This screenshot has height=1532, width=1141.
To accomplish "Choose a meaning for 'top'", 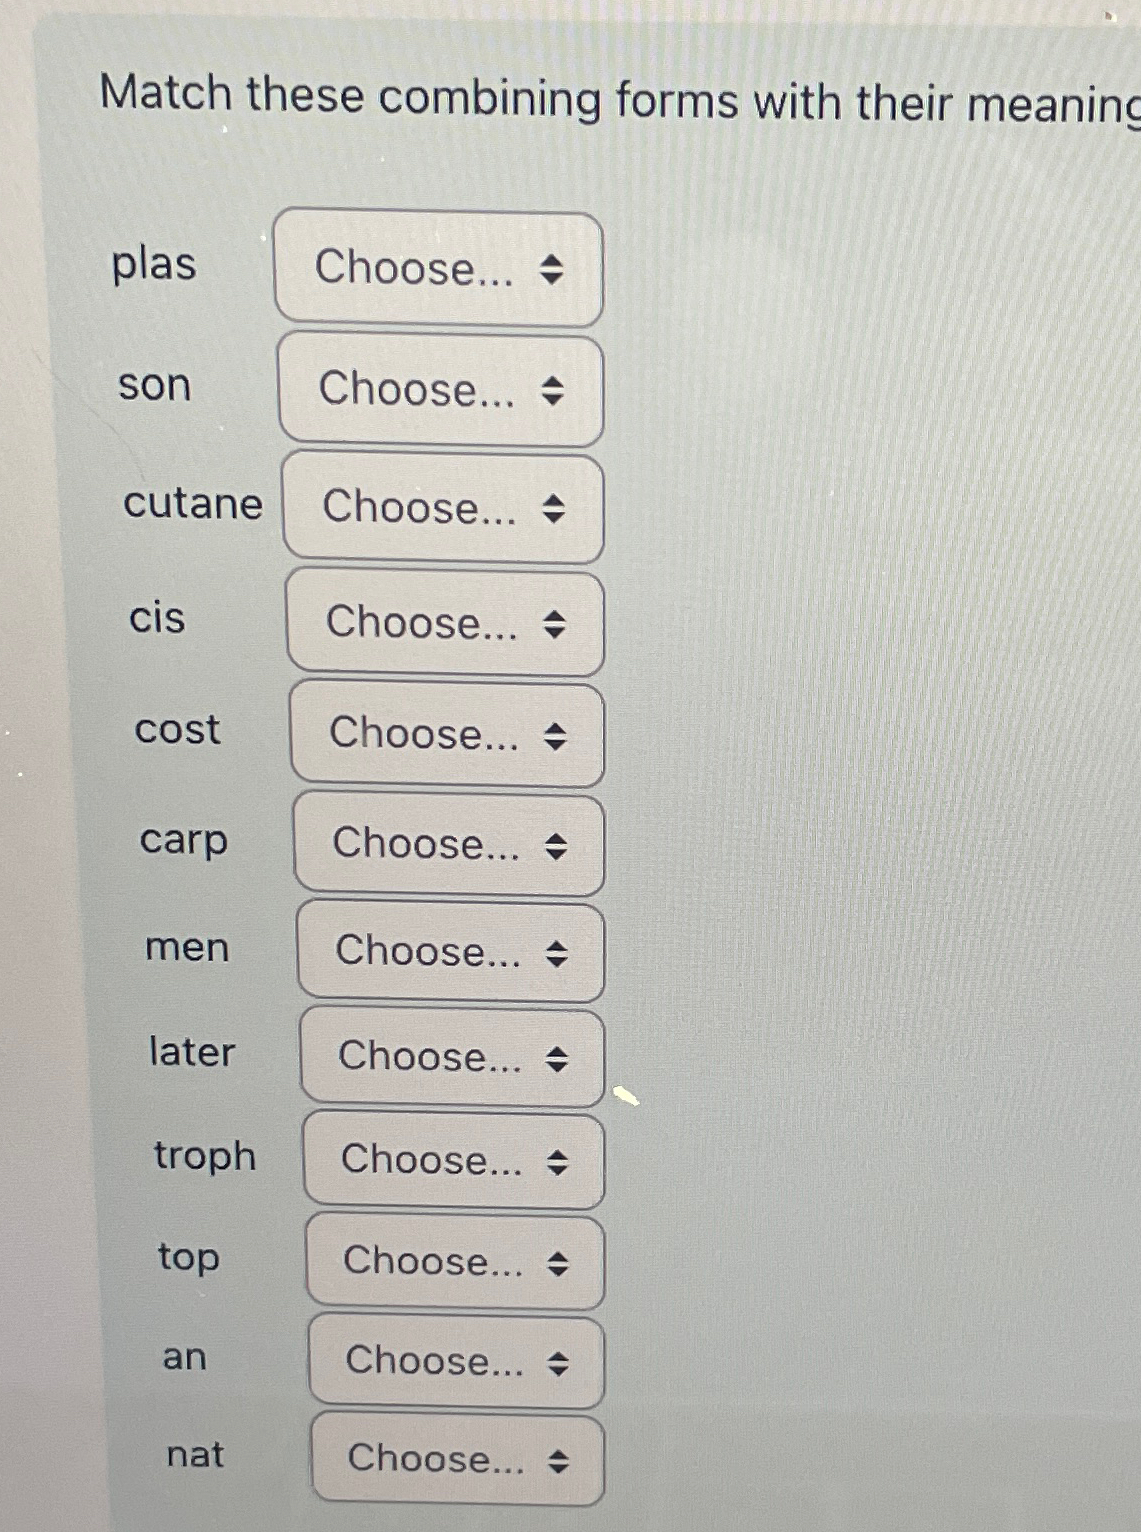I will [x=455, y=1261].
